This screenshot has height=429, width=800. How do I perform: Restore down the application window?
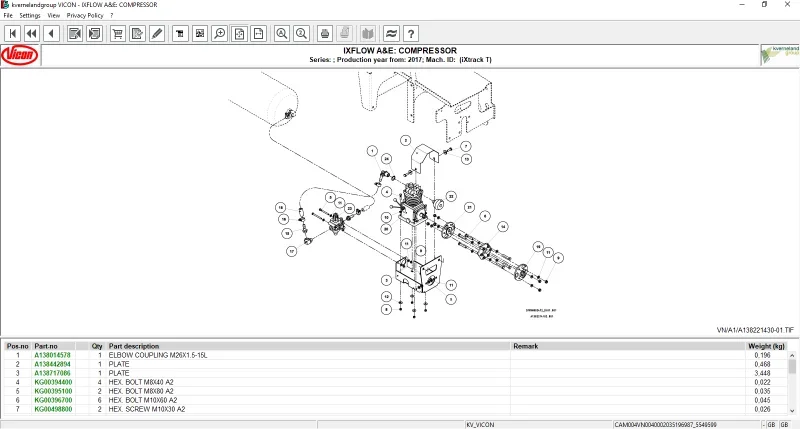(x=764, y=5)
